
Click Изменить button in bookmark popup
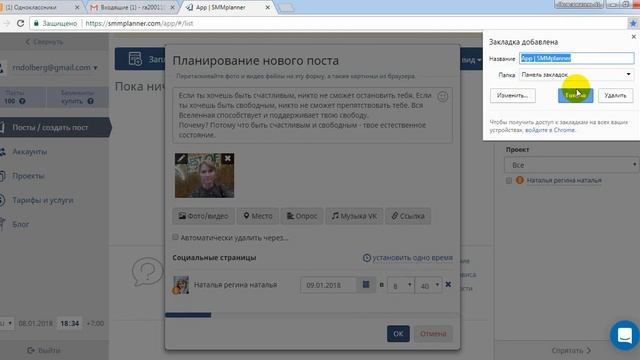(x=513, y=96)
